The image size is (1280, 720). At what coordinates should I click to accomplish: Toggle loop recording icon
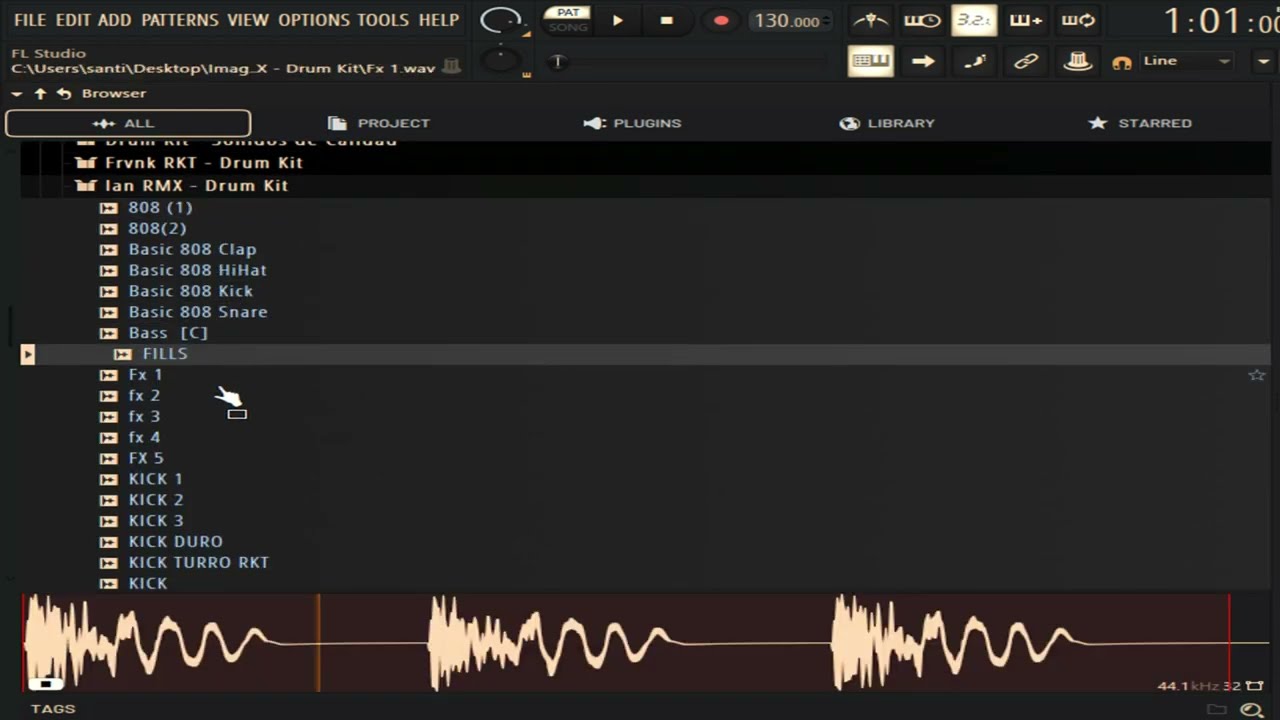[x=1078, y=20]
